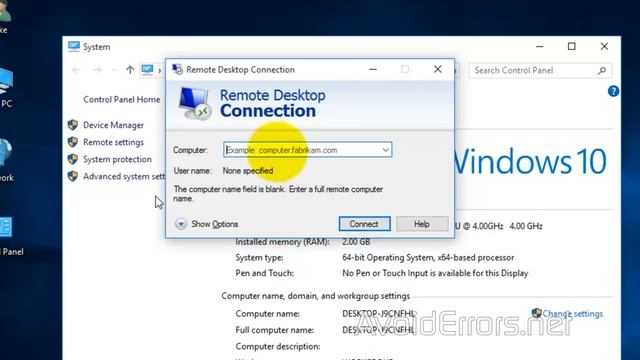
Task: Open the System window help icon
Action: click(x=613, y=91)
